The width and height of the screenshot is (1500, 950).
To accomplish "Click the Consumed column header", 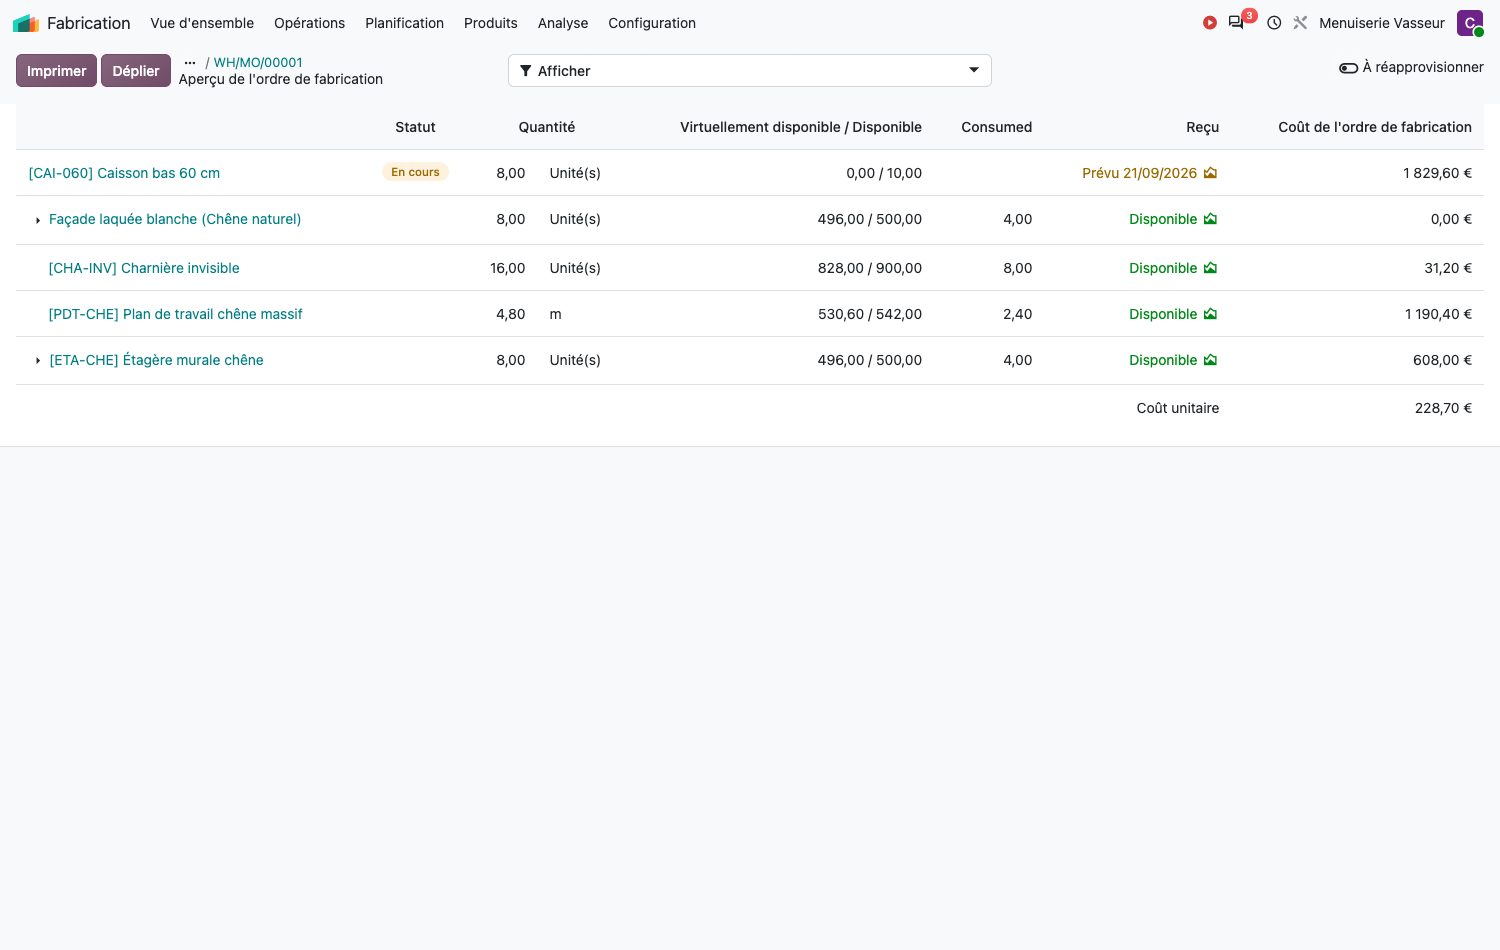I will pos(996,127).
